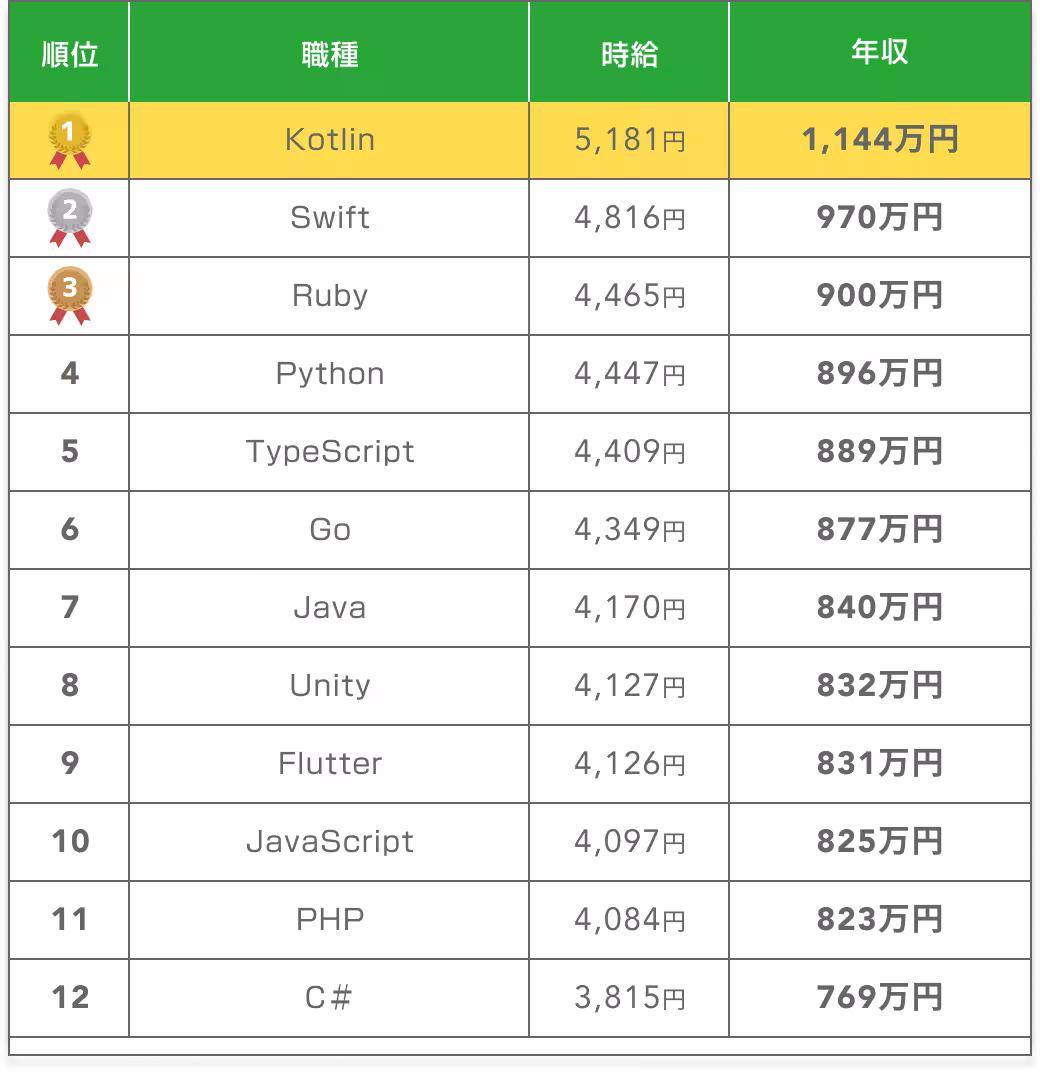The image size is (1040, 1072).
Task: Click the Python row name
Action: [329, 374]
